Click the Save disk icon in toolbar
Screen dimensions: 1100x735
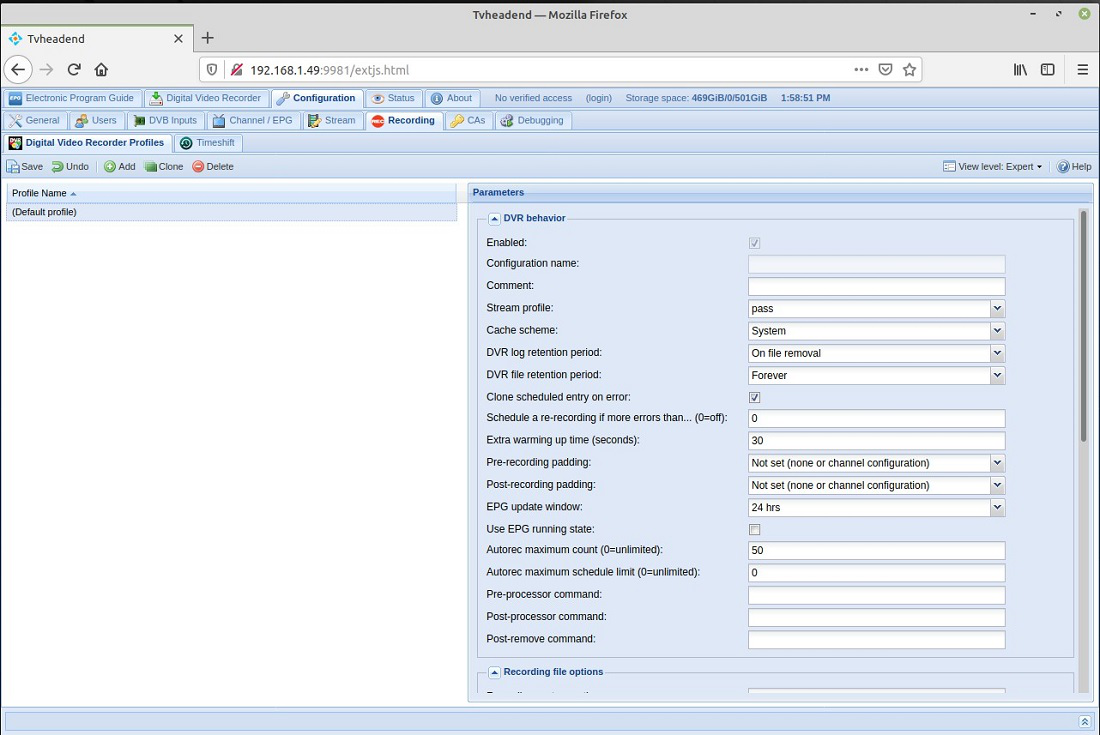[x=13, y=167]
